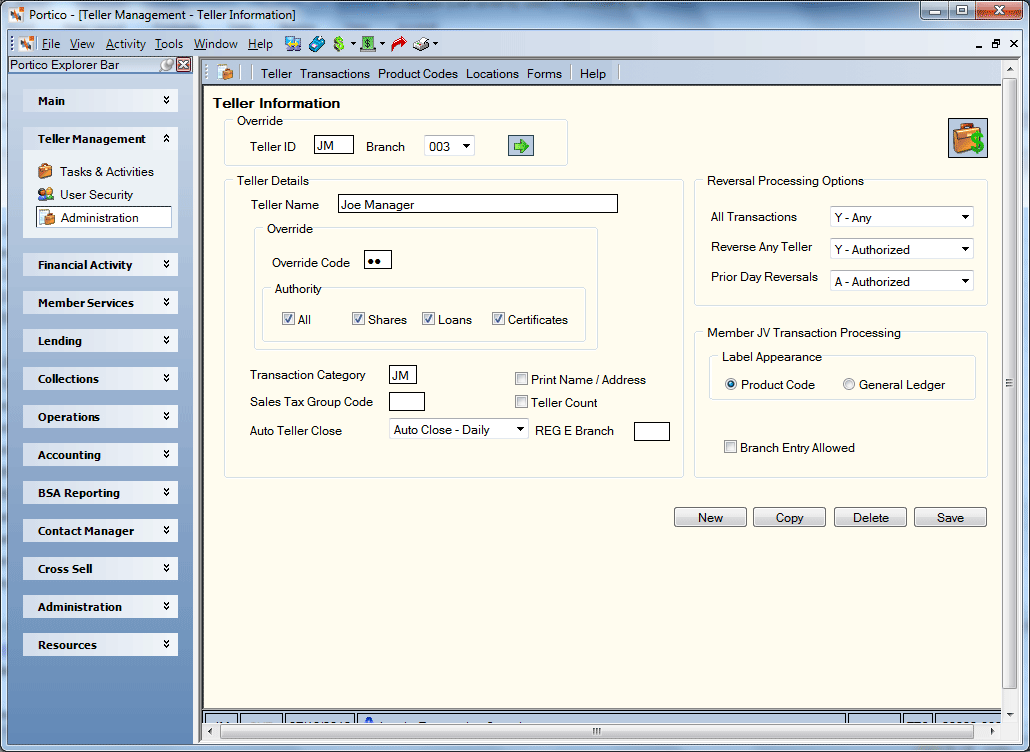Click the green arrow go button
The image size is (1030, 752).
coord(521,146)
